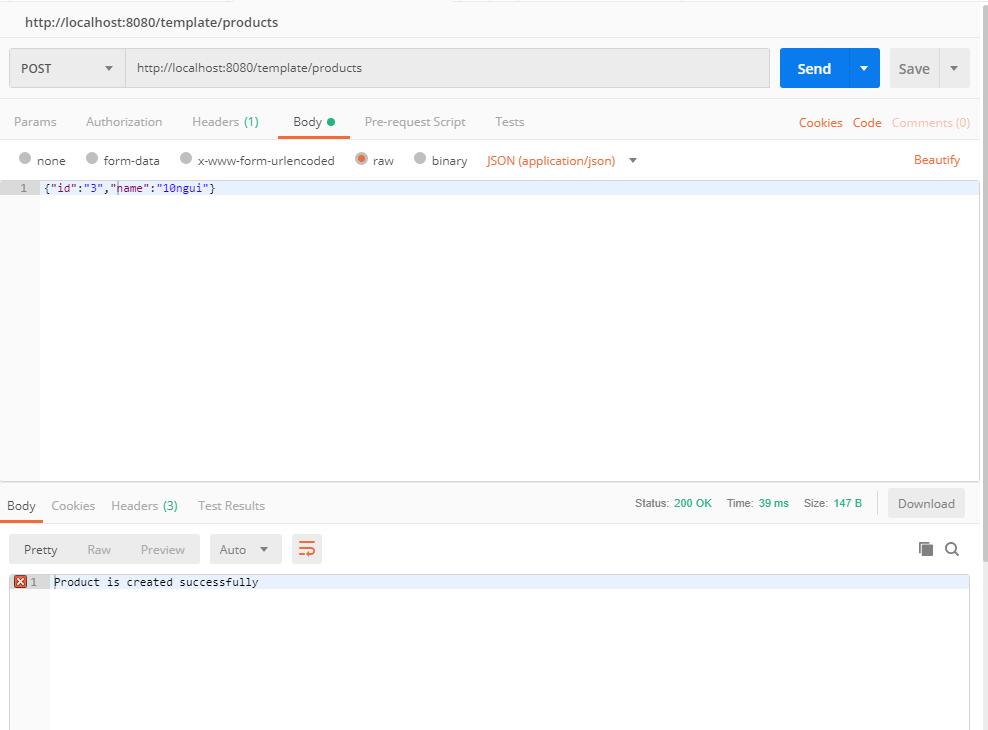
Task: Click the Beautify link
Action: (x=936, y=160)
